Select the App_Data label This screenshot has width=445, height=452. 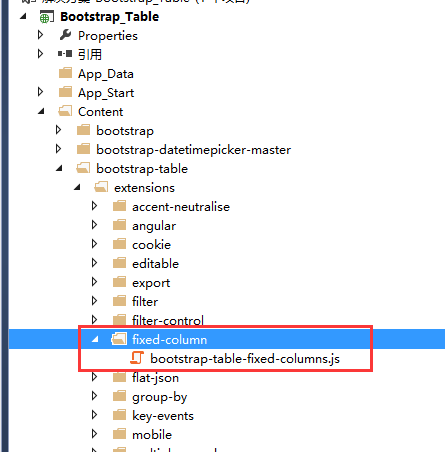pyautogui.click(x=106, y=74)
